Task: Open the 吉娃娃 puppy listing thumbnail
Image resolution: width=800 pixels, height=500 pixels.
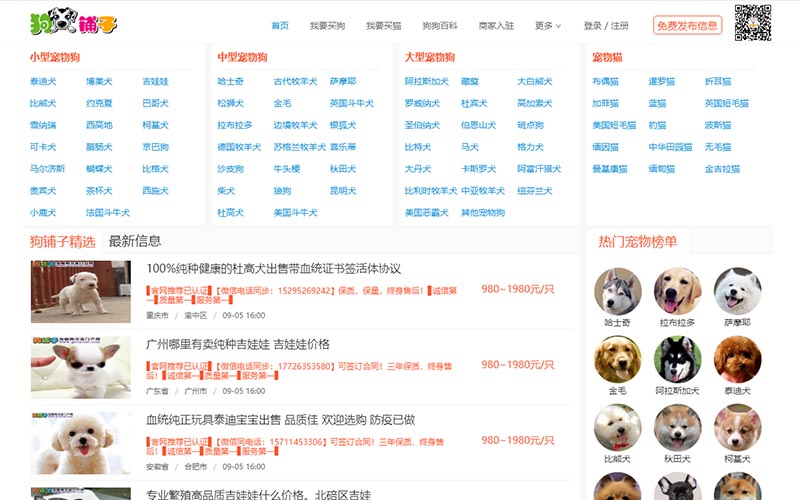Action: click(81, 367)
